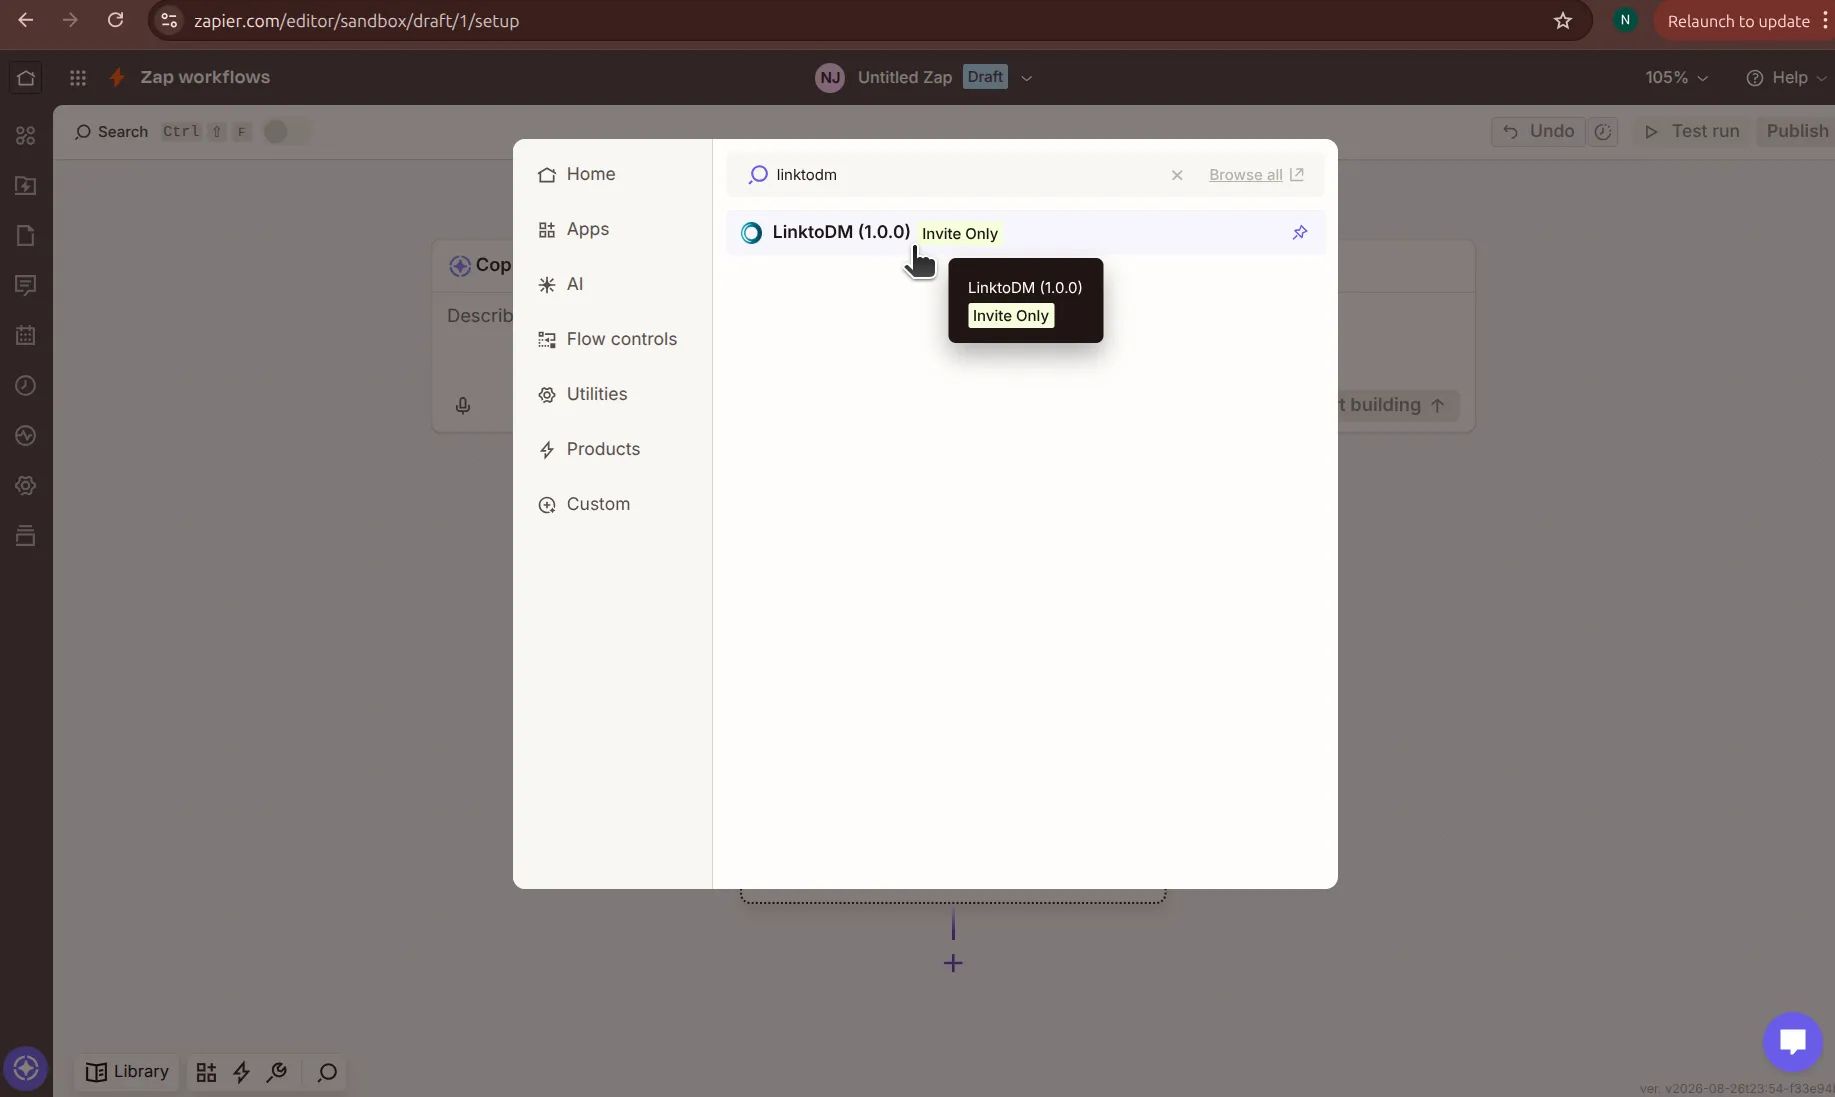Toggle the switch next to Search shortcut
The height and width of the screenshot is (1097, 1835).
[285, 132]
